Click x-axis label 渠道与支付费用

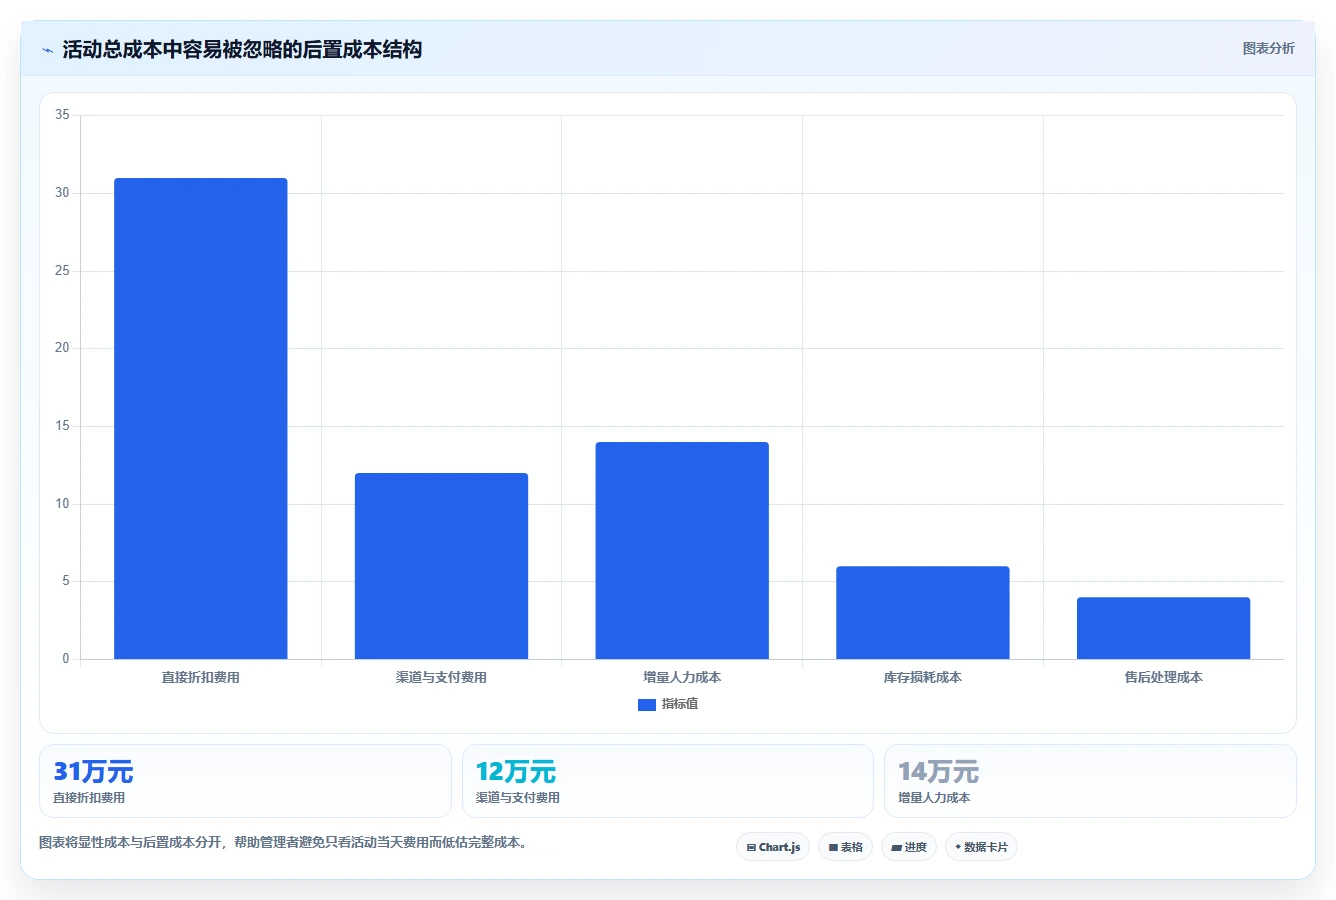pos(441,678)
